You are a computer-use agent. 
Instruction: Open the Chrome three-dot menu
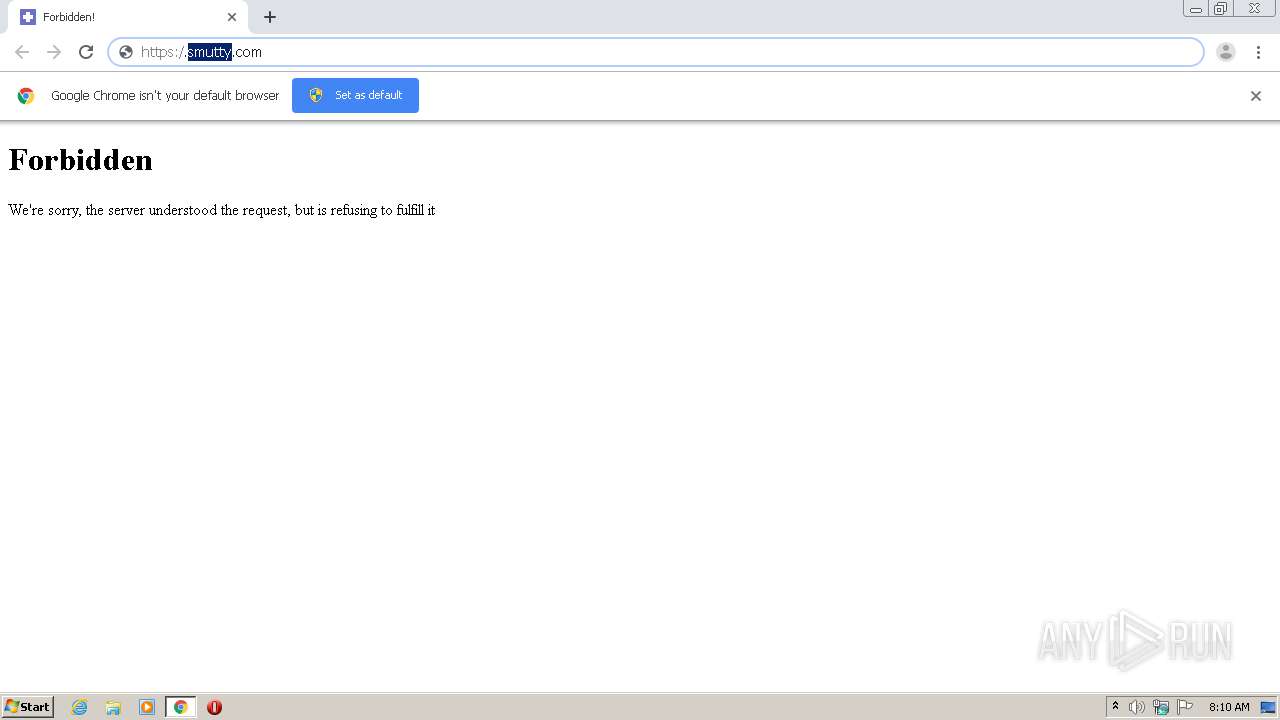point(1258,52)
